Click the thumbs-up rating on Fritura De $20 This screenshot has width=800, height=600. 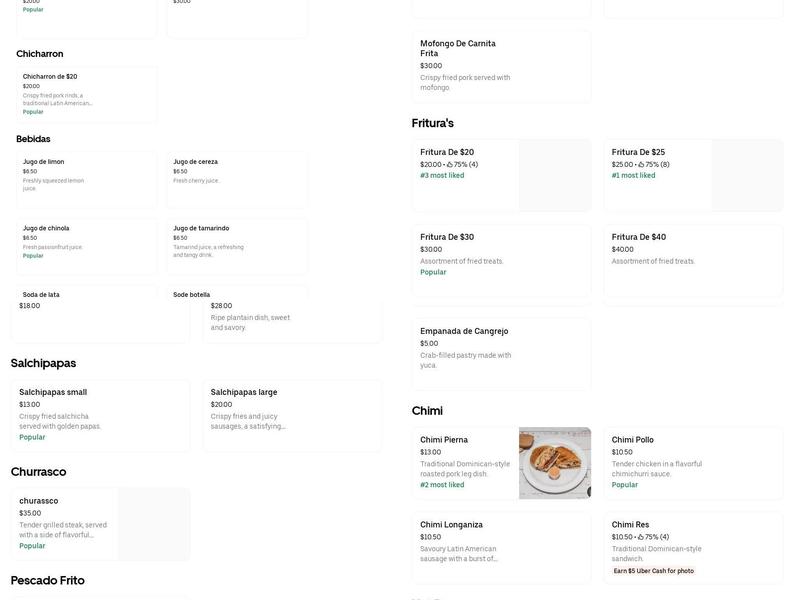click(x=452, y=162)
